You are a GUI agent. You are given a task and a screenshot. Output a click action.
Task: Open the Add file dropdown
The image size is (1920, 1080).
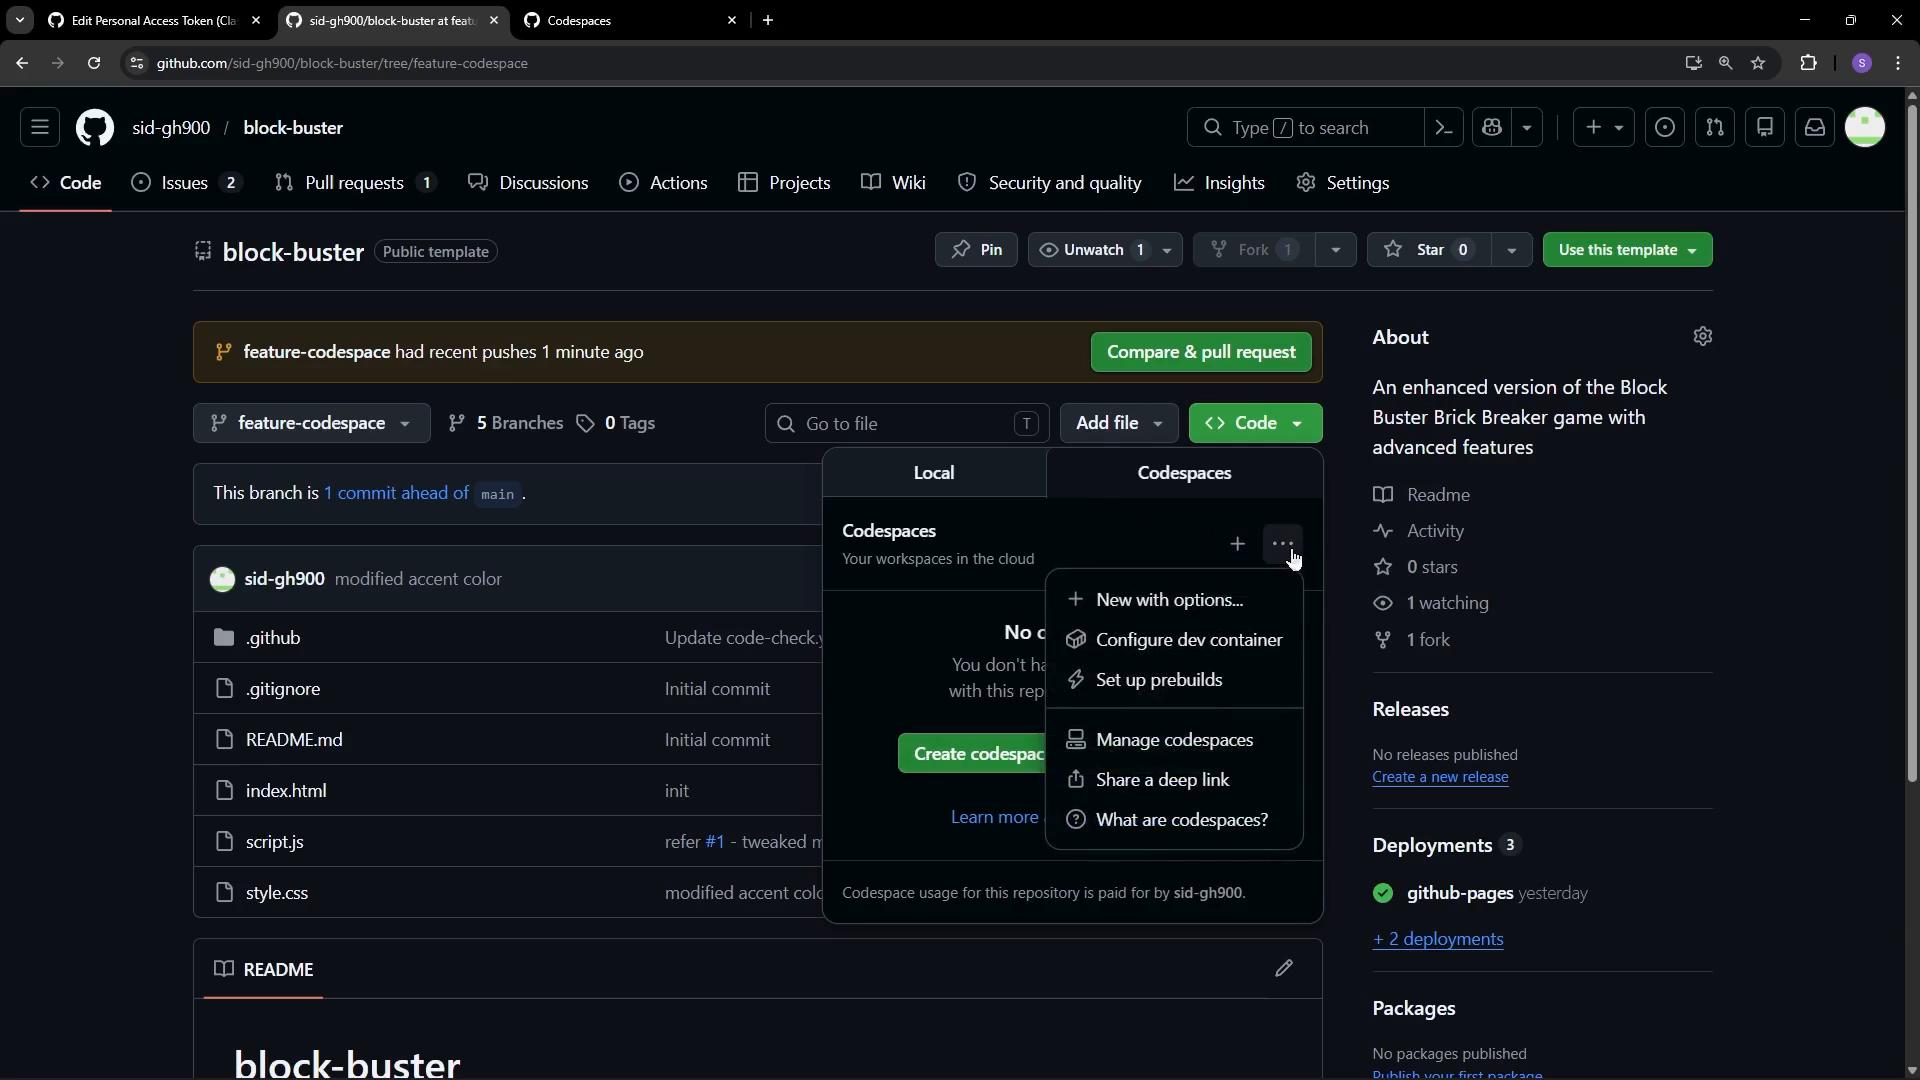(1119, 423)
